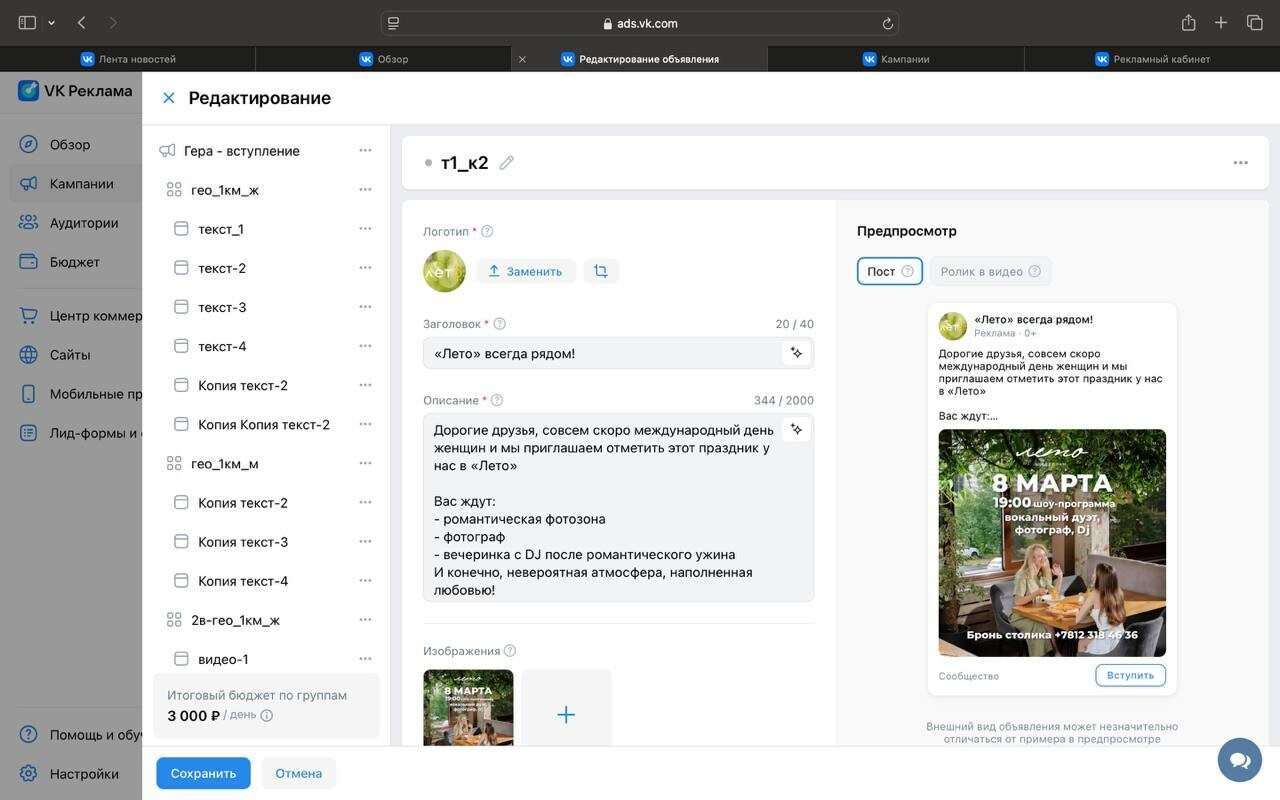This screenshot has height=800, width=1280.
Task: Click into the Описание text area
Action: pyautogui.click(x=618, y=507)
